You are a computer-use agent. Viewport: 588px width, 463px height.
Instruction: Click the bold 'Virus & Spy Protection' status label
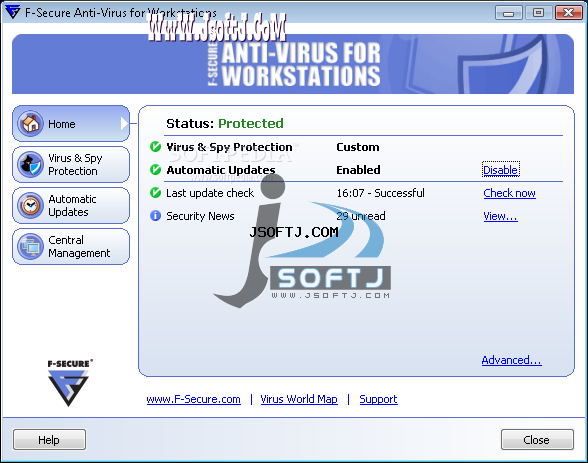(x=229, y=147)
